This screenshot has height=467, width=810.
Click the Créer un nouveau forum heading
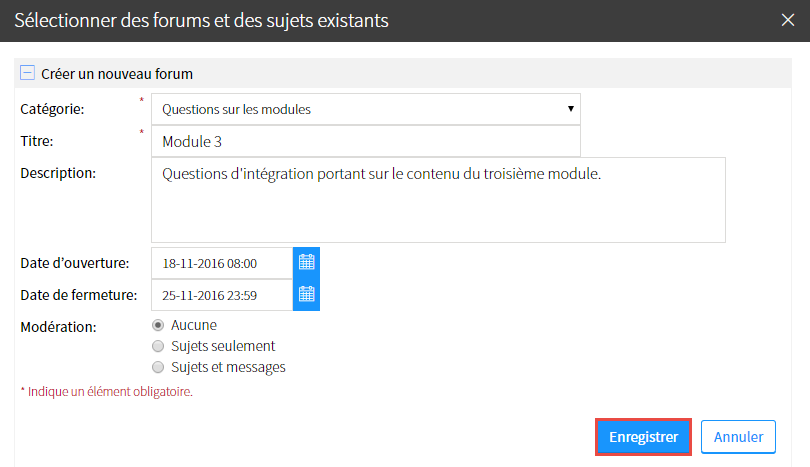(117, 74)
